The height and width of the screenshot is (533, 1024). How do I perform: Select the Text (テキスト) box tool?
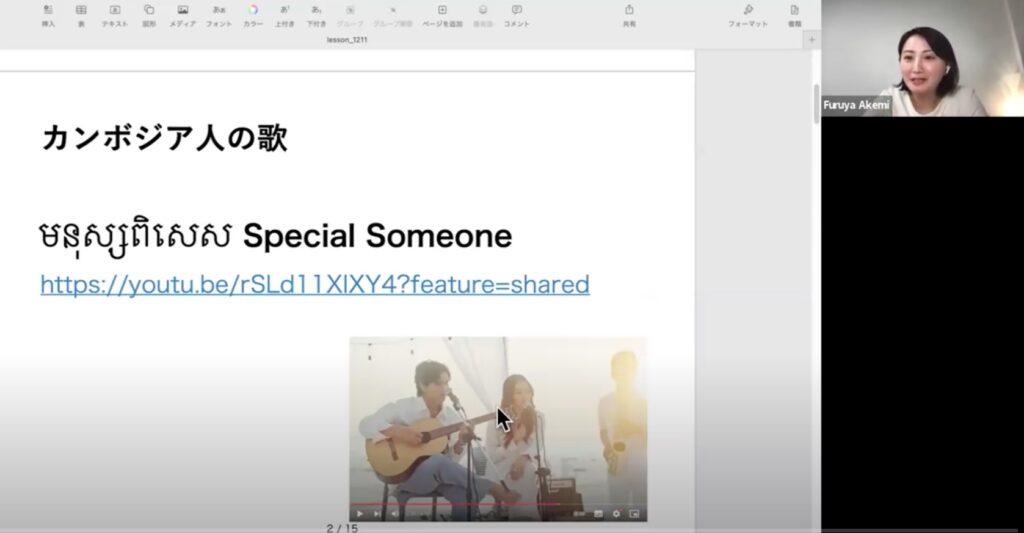coord(115,14)
